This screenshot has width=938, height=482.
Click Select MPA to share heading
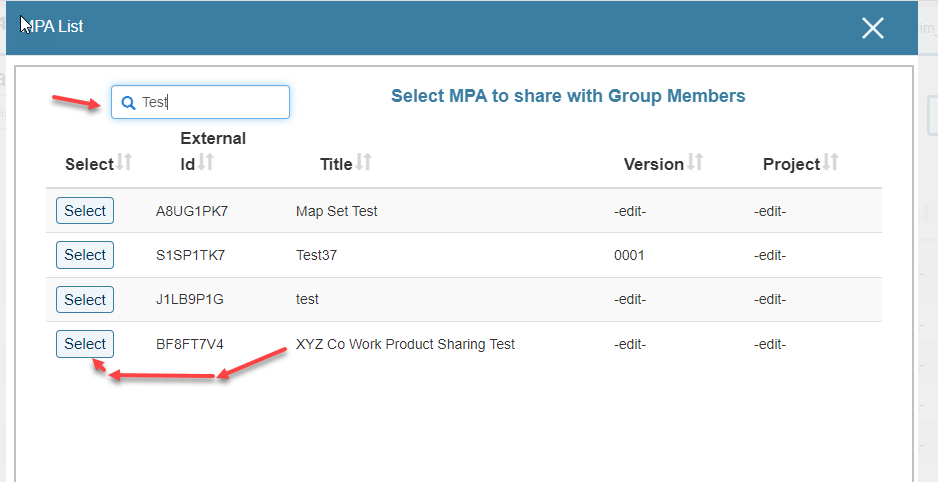point(568,96)
